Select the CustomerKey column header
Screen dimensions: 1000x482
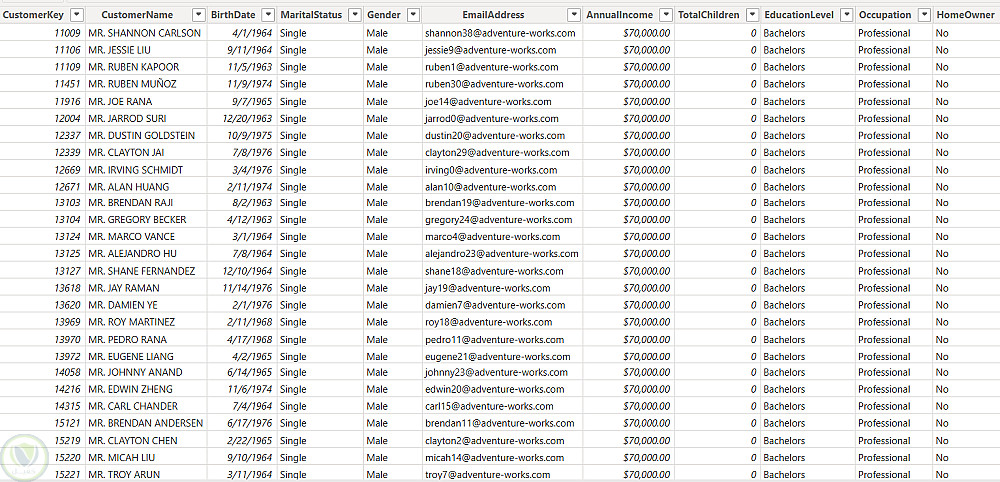(33, 15)
